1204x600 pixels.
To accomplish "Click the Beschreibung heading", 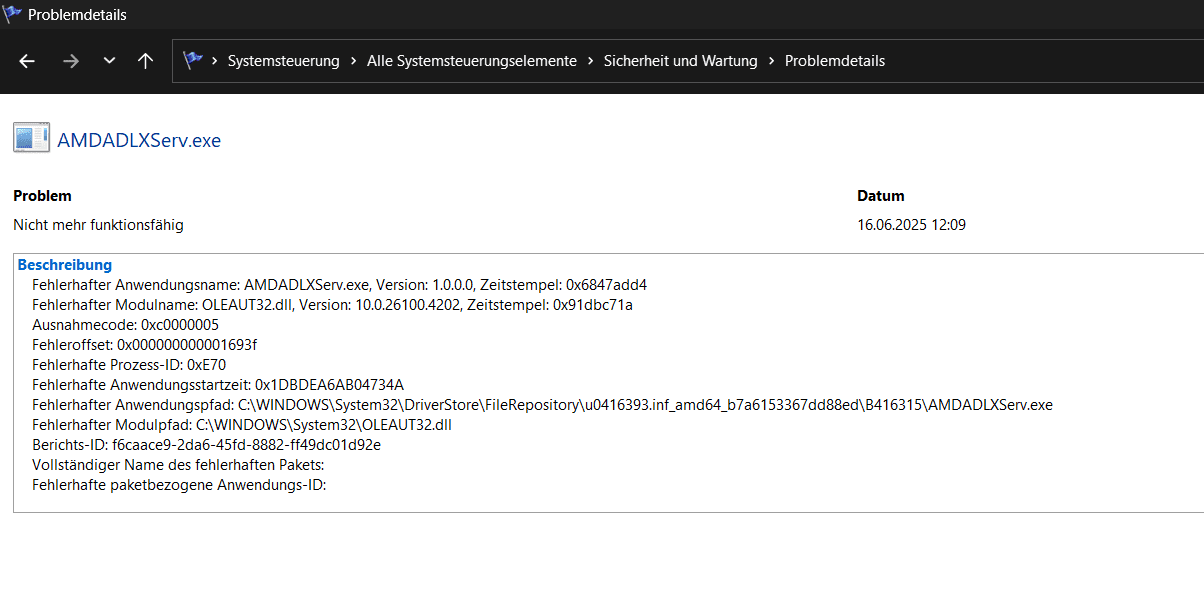I will pos(65,265).
